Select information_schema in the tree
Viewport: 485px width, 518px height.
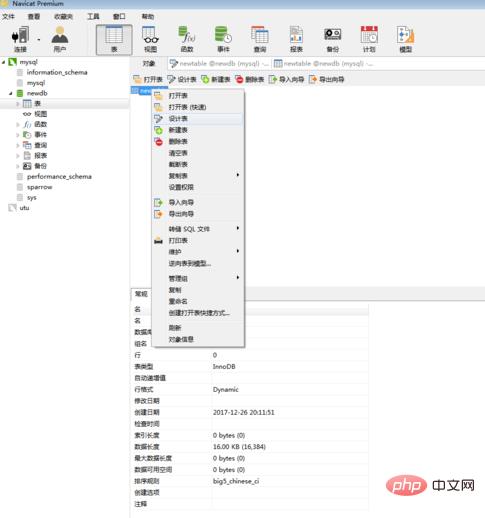57,72
